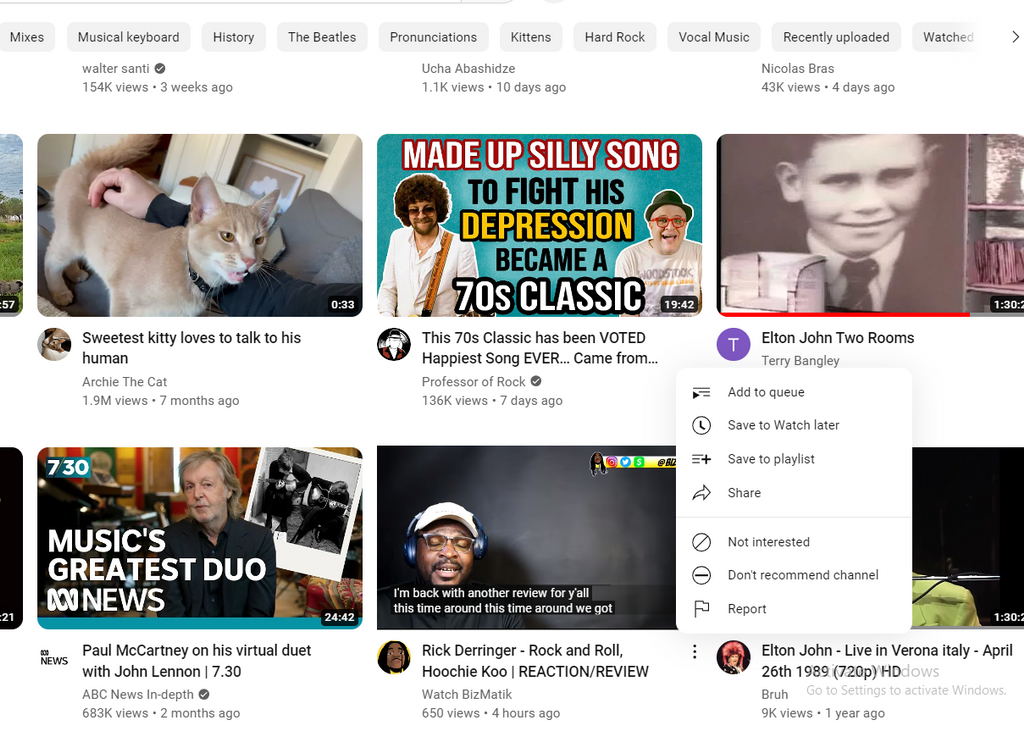Click red watch progress bar on Two Rooms
The height and width of the screenshot is (731, 1024).
(843, 315)
